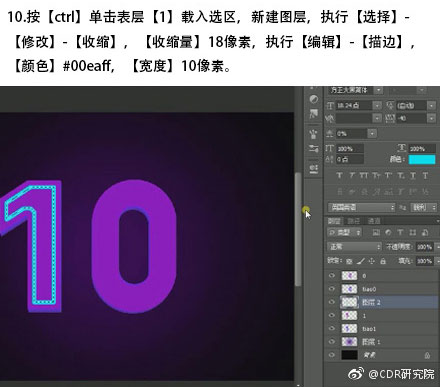Select the bao1 layer row name

[369, 329]
